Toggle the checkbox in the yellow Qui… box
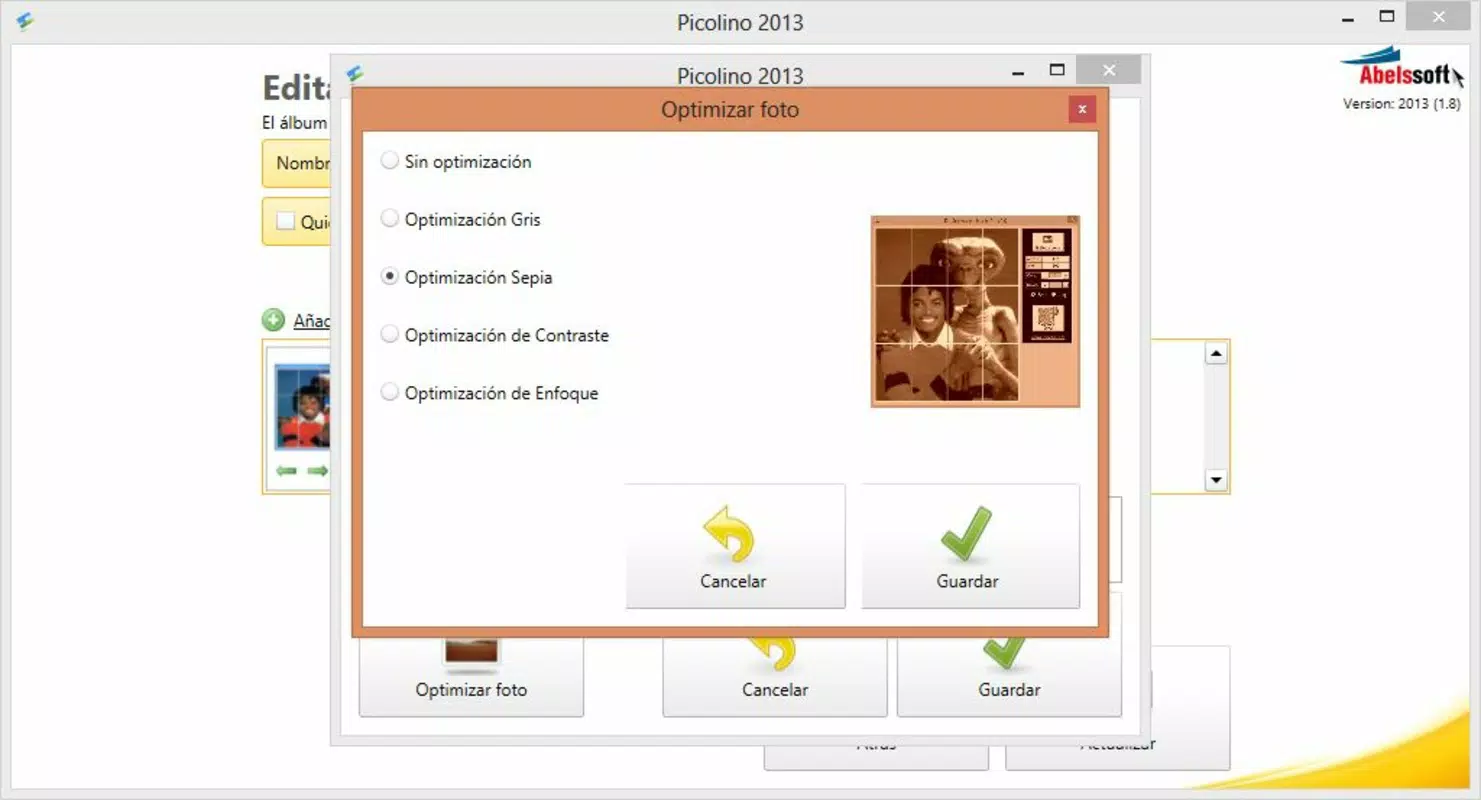This screenshot has width=1481, height=800. pos(285,221)
